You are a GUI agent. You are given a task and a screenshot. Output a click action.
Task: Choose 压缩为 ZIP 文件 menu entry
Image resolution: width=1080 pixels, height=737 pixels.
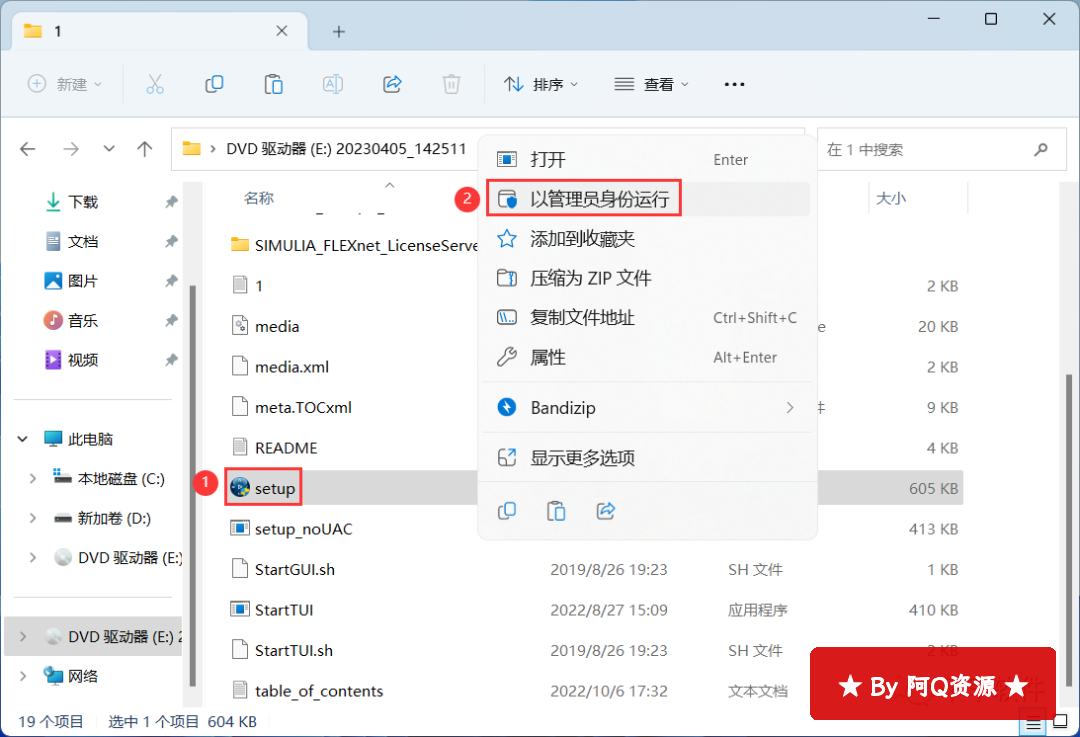[x=590, y=278]
